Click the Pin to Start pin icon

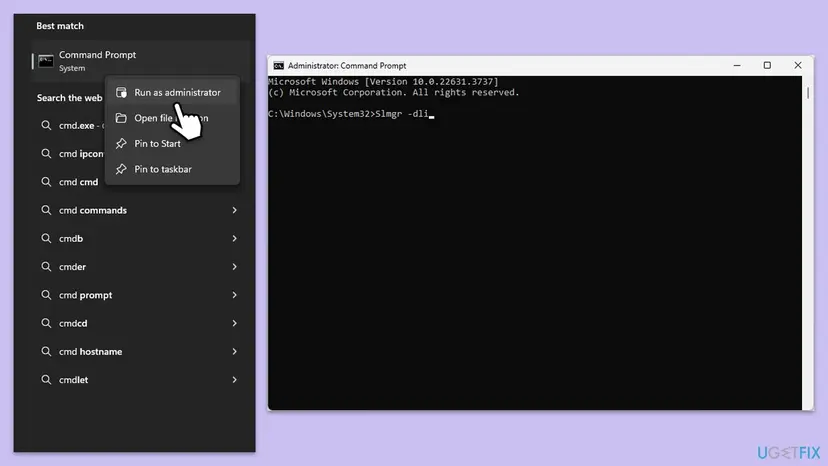(x=121, y=144)
